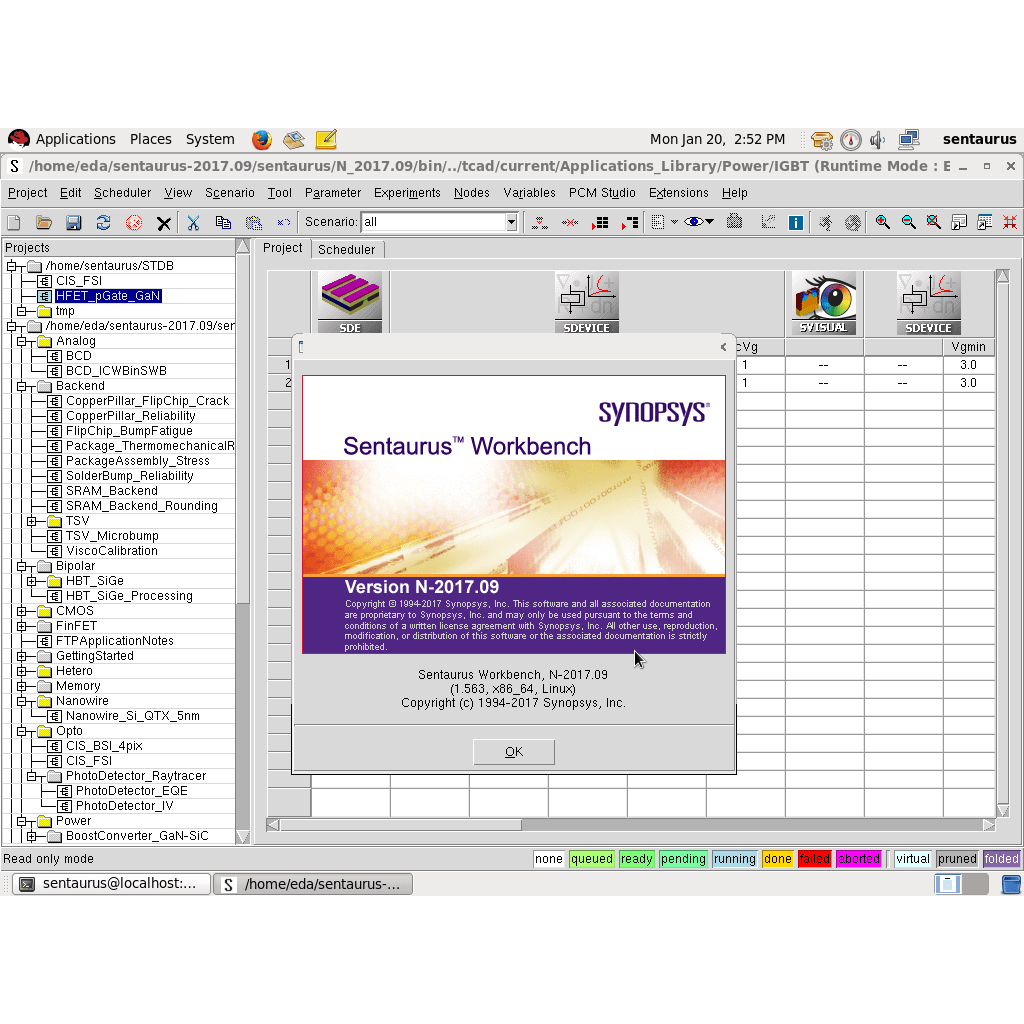Open the Applications panel menu
Image resolution: width=1024 pixels, height=1024 pixels.
(75, 139)
